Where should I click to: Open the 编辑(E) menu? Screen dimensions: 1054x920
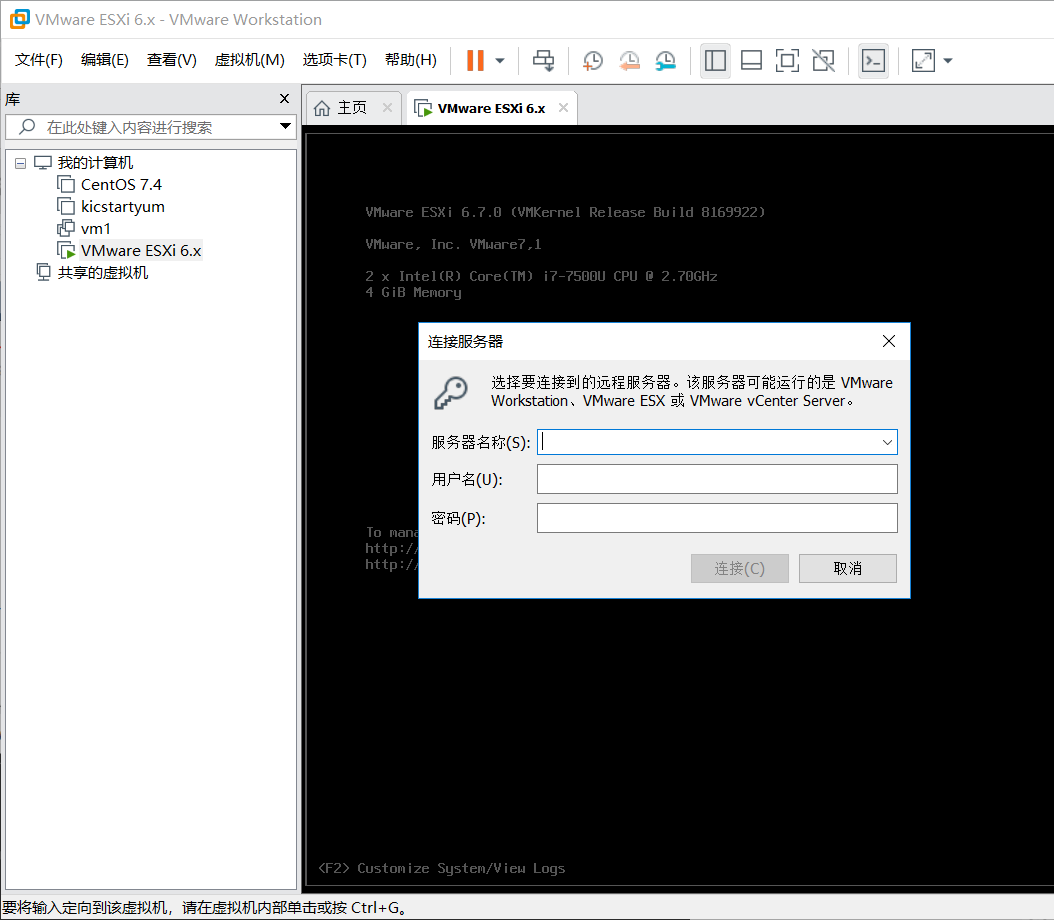[x=104, y=60]
